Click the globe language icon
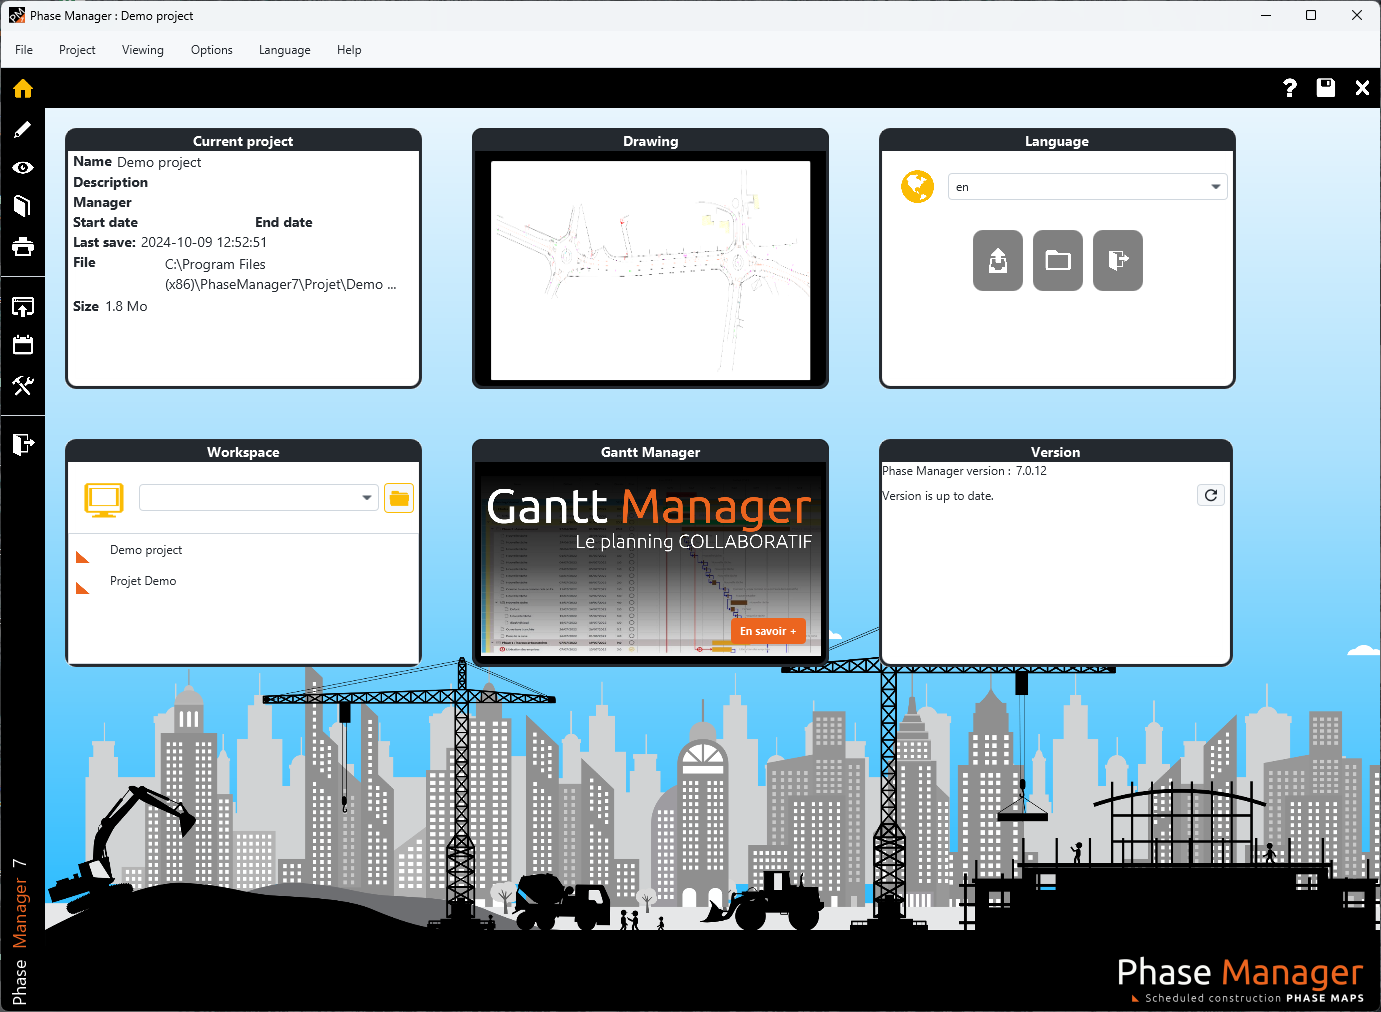 917,186
